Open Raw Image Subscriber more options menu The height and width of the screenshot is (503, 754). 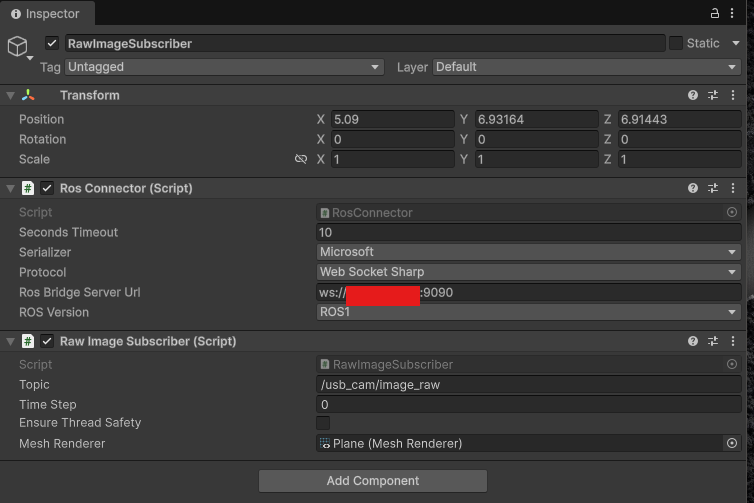tap(734, 341)
